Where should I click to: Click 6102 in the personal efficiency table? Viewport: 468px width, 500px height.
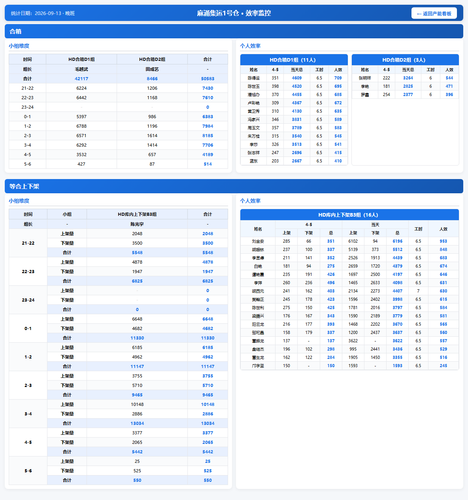pos(353,241)
